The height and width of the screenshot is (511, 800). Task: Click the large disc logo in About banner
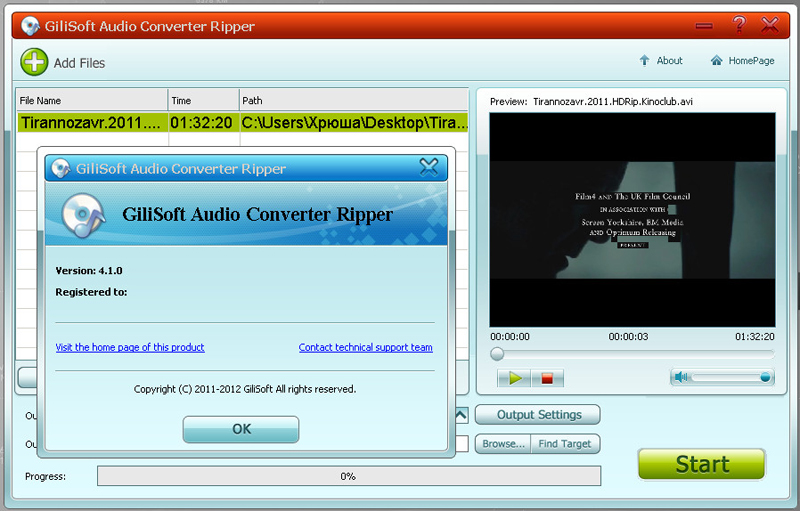tap(84, 215)
